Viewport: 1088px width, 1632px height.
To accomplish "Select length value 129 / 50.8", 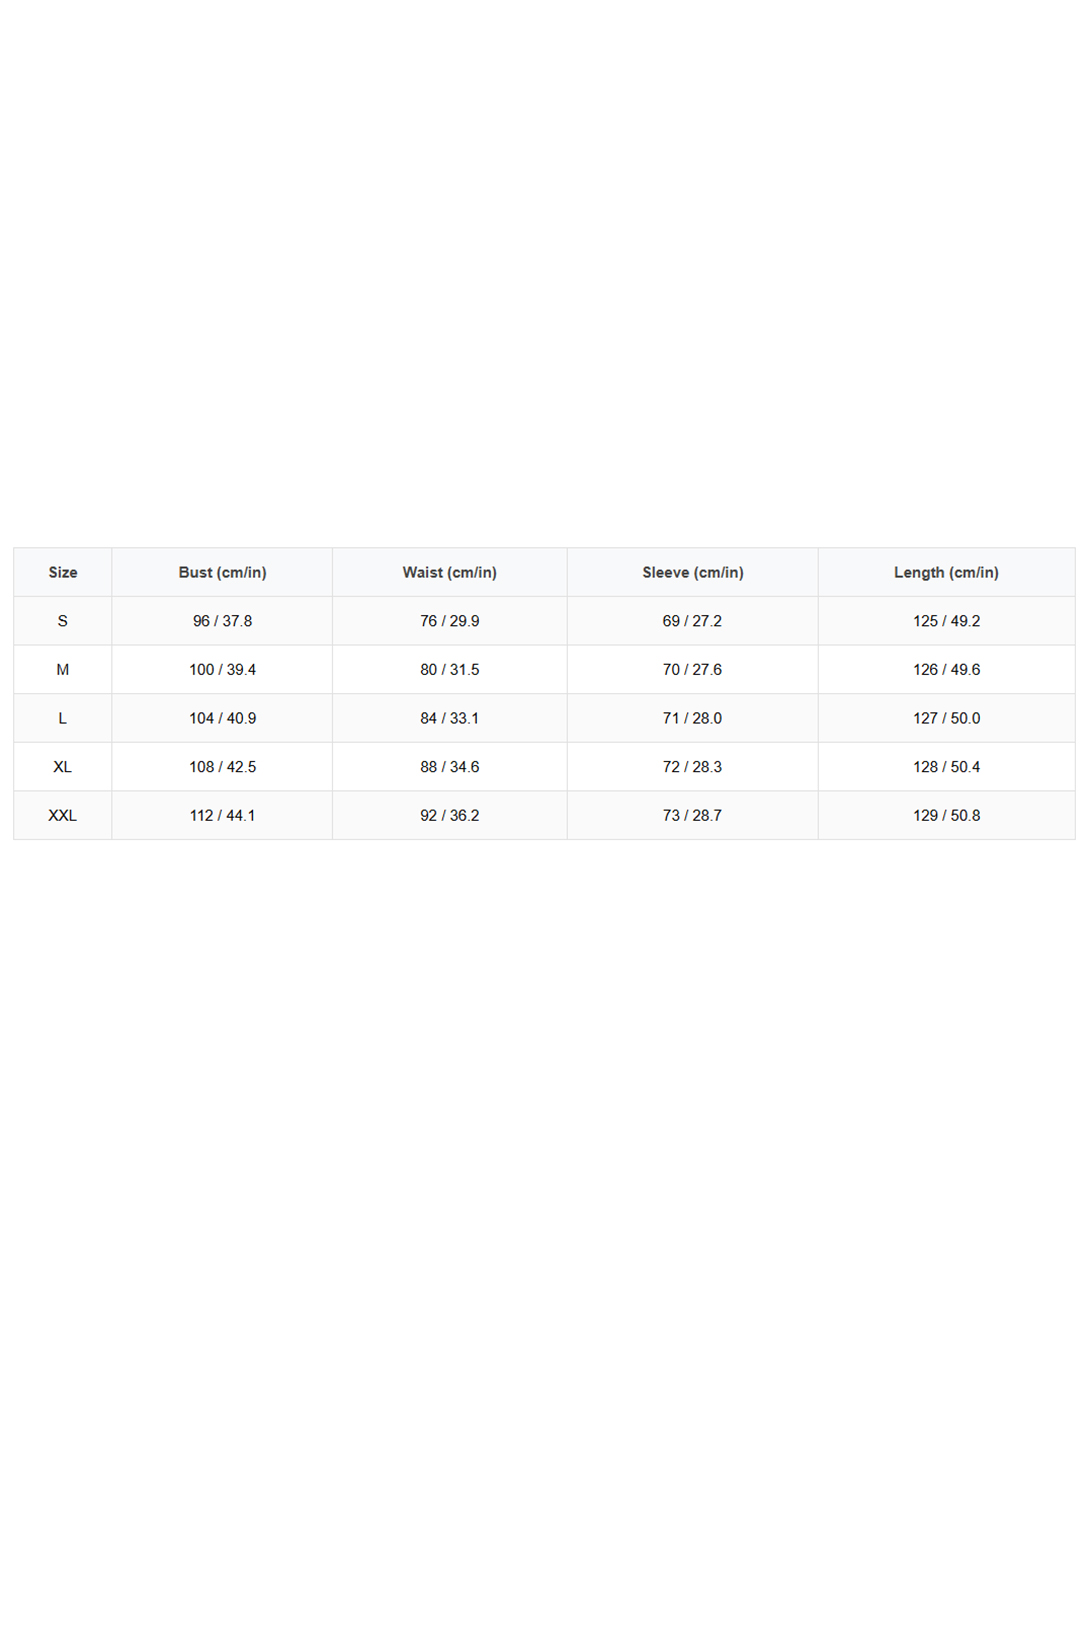I will point(947,815).
